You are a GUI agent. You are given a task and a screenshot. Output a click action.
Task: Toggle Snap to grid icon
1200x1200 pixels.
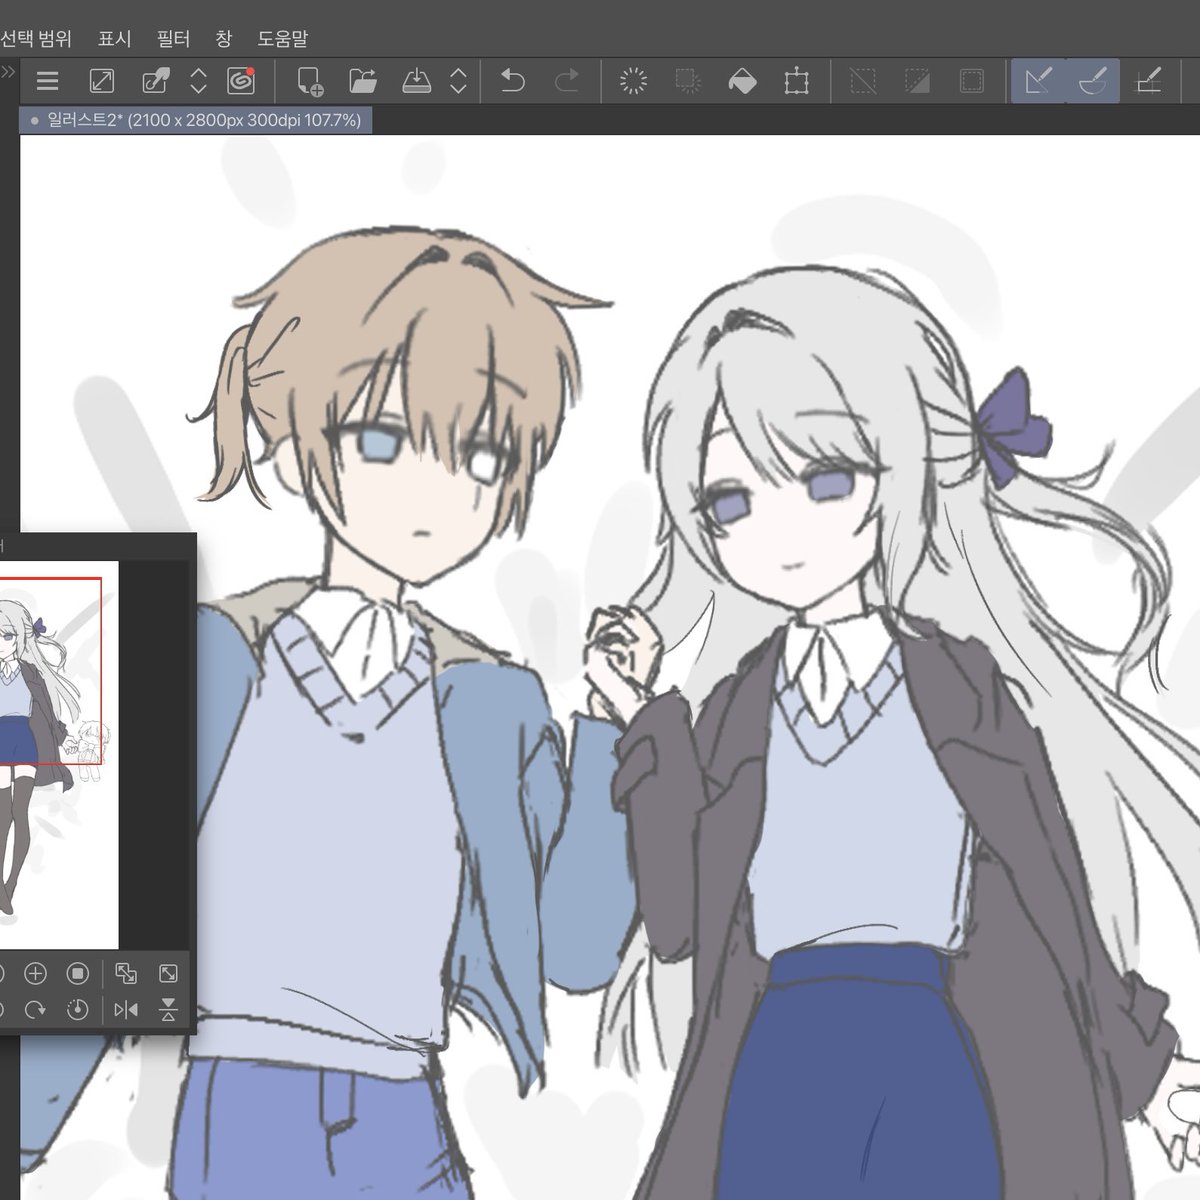coord(1149,81)
